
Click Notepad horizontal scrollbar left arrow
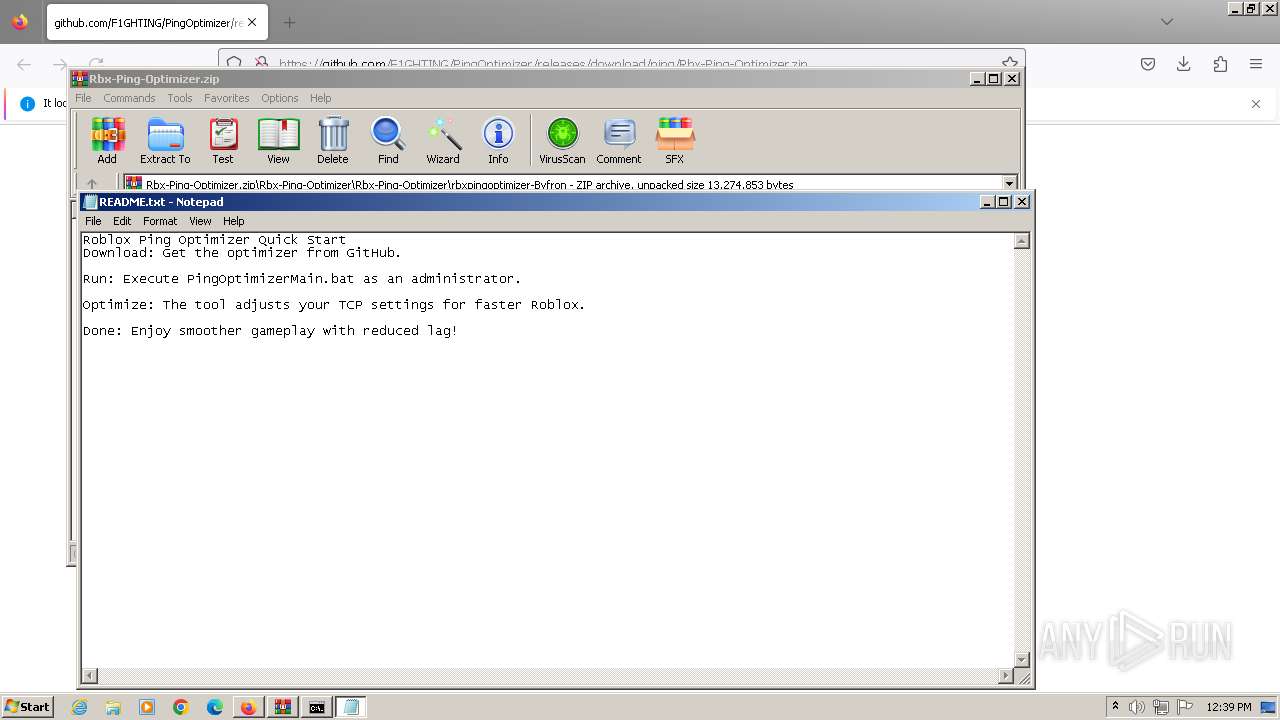tap(90, 676)
